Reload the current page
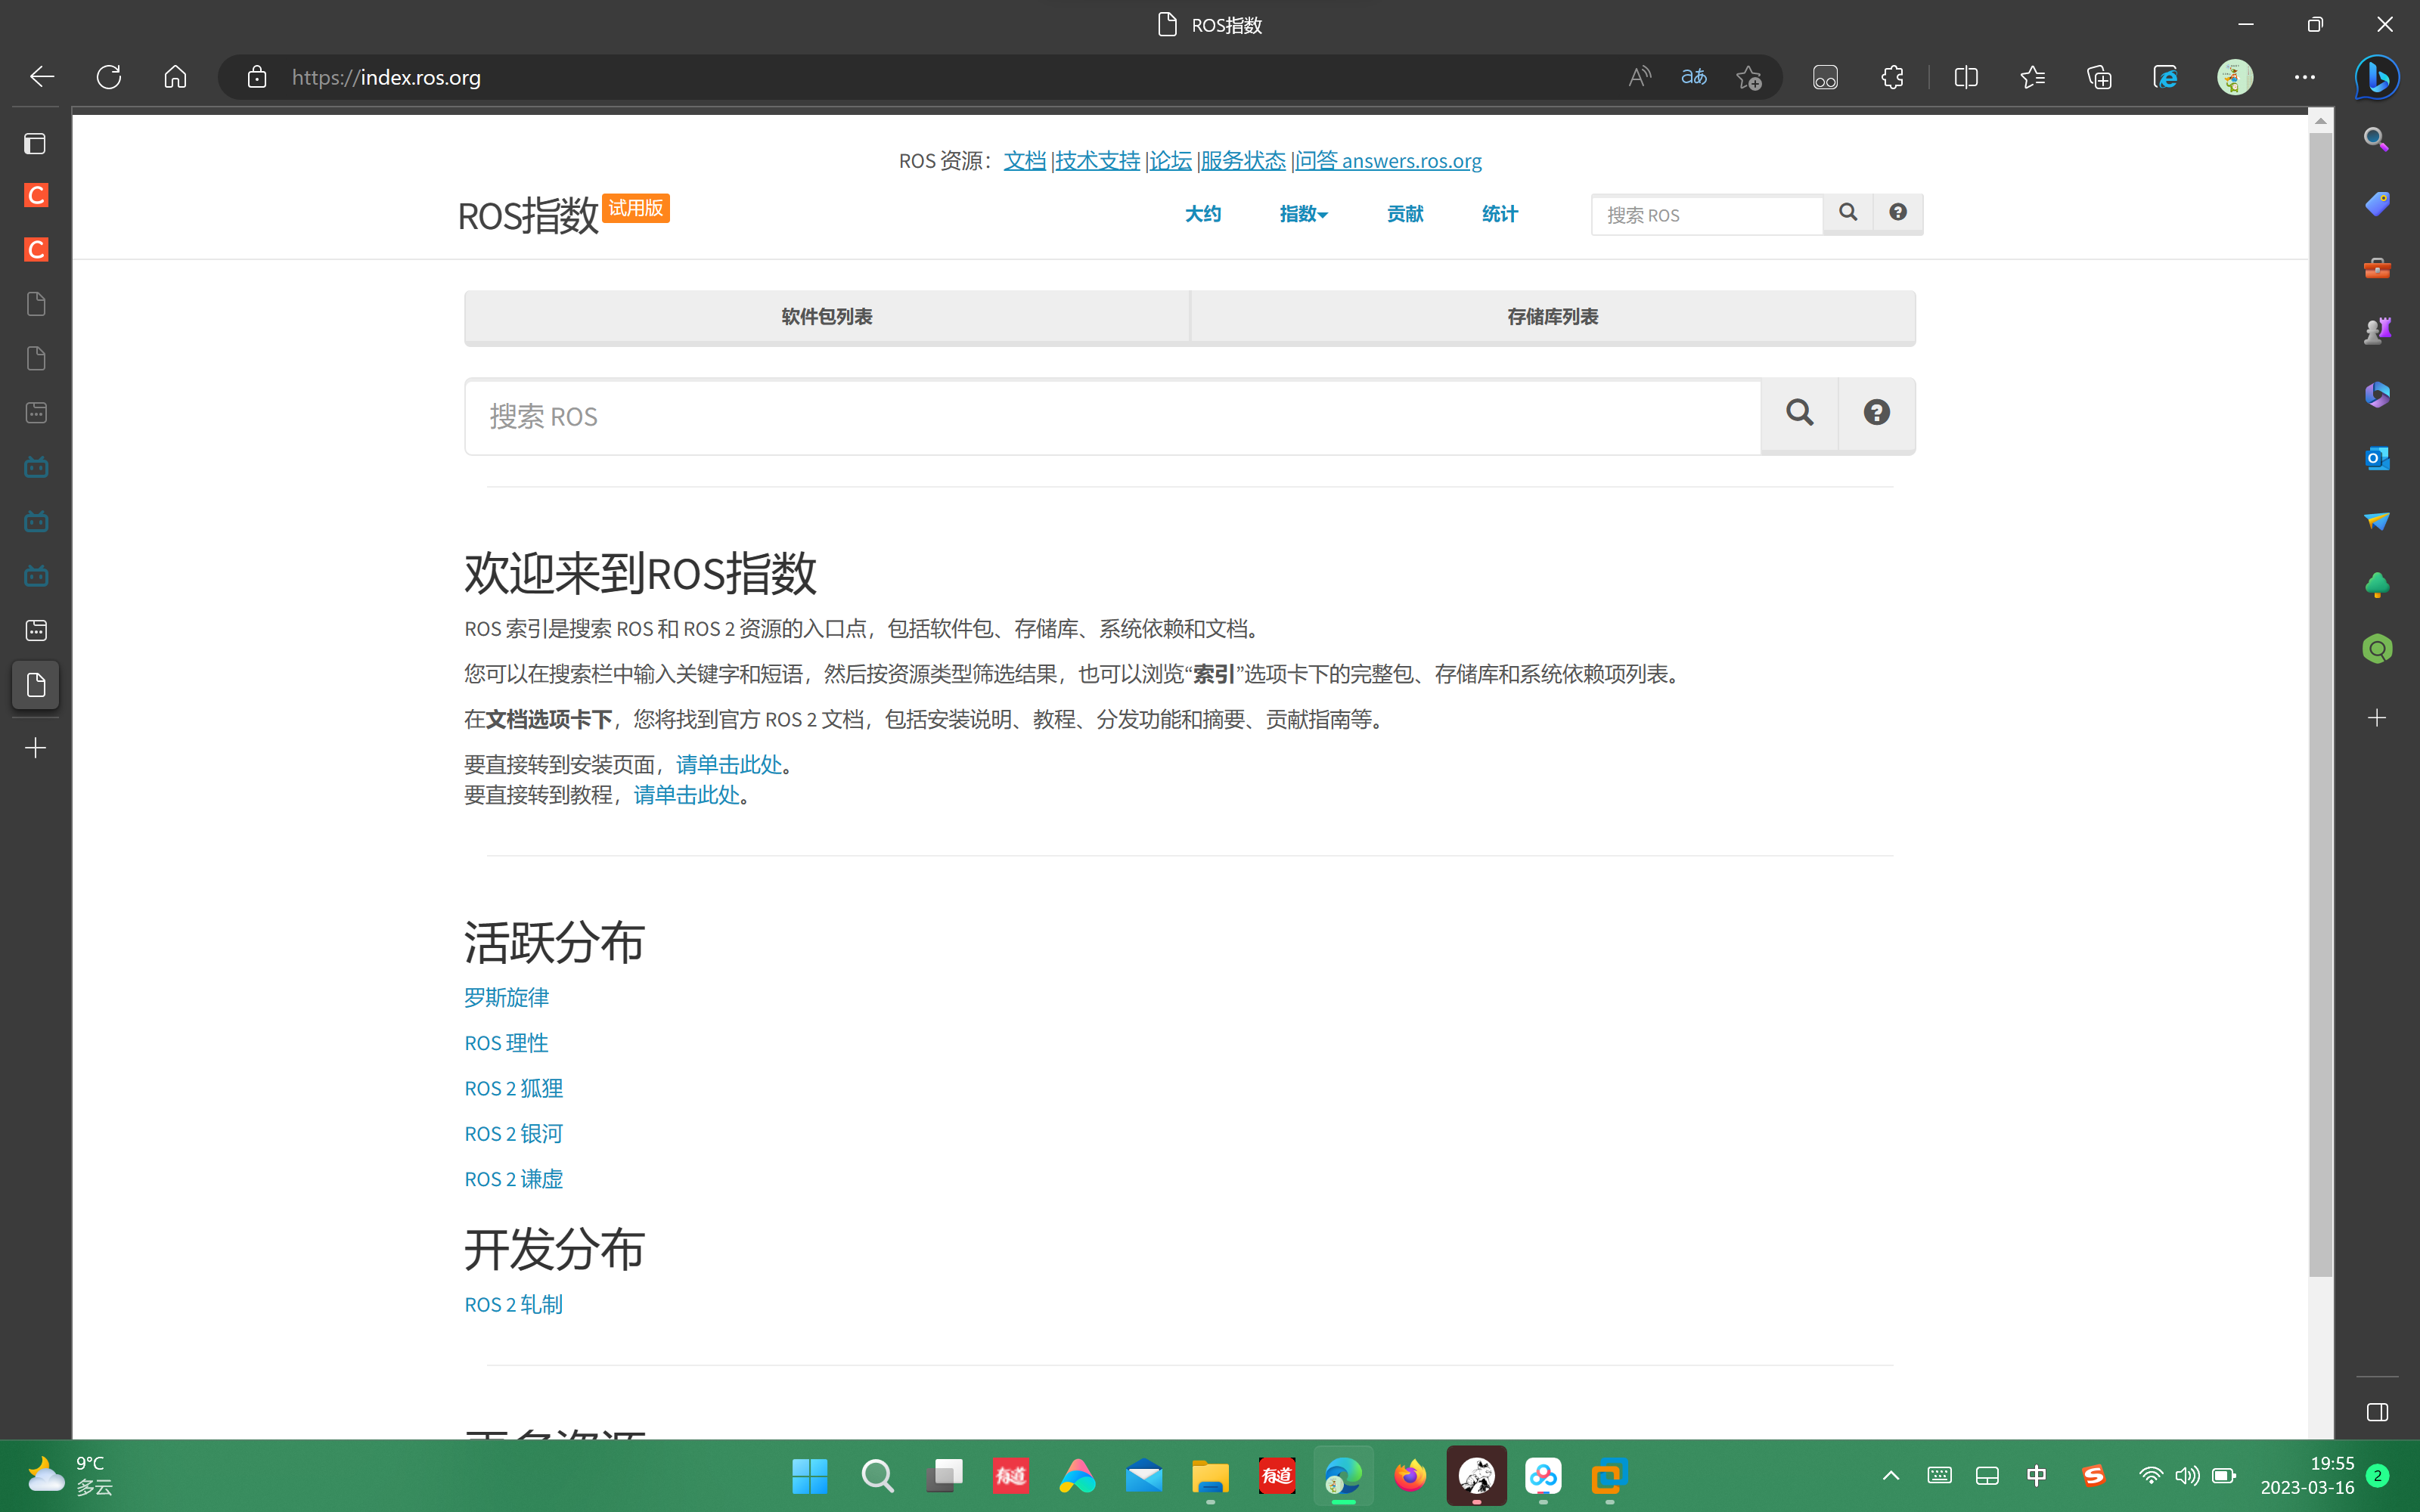The width and height of the screenshot is (2420, 1512). 109,77
